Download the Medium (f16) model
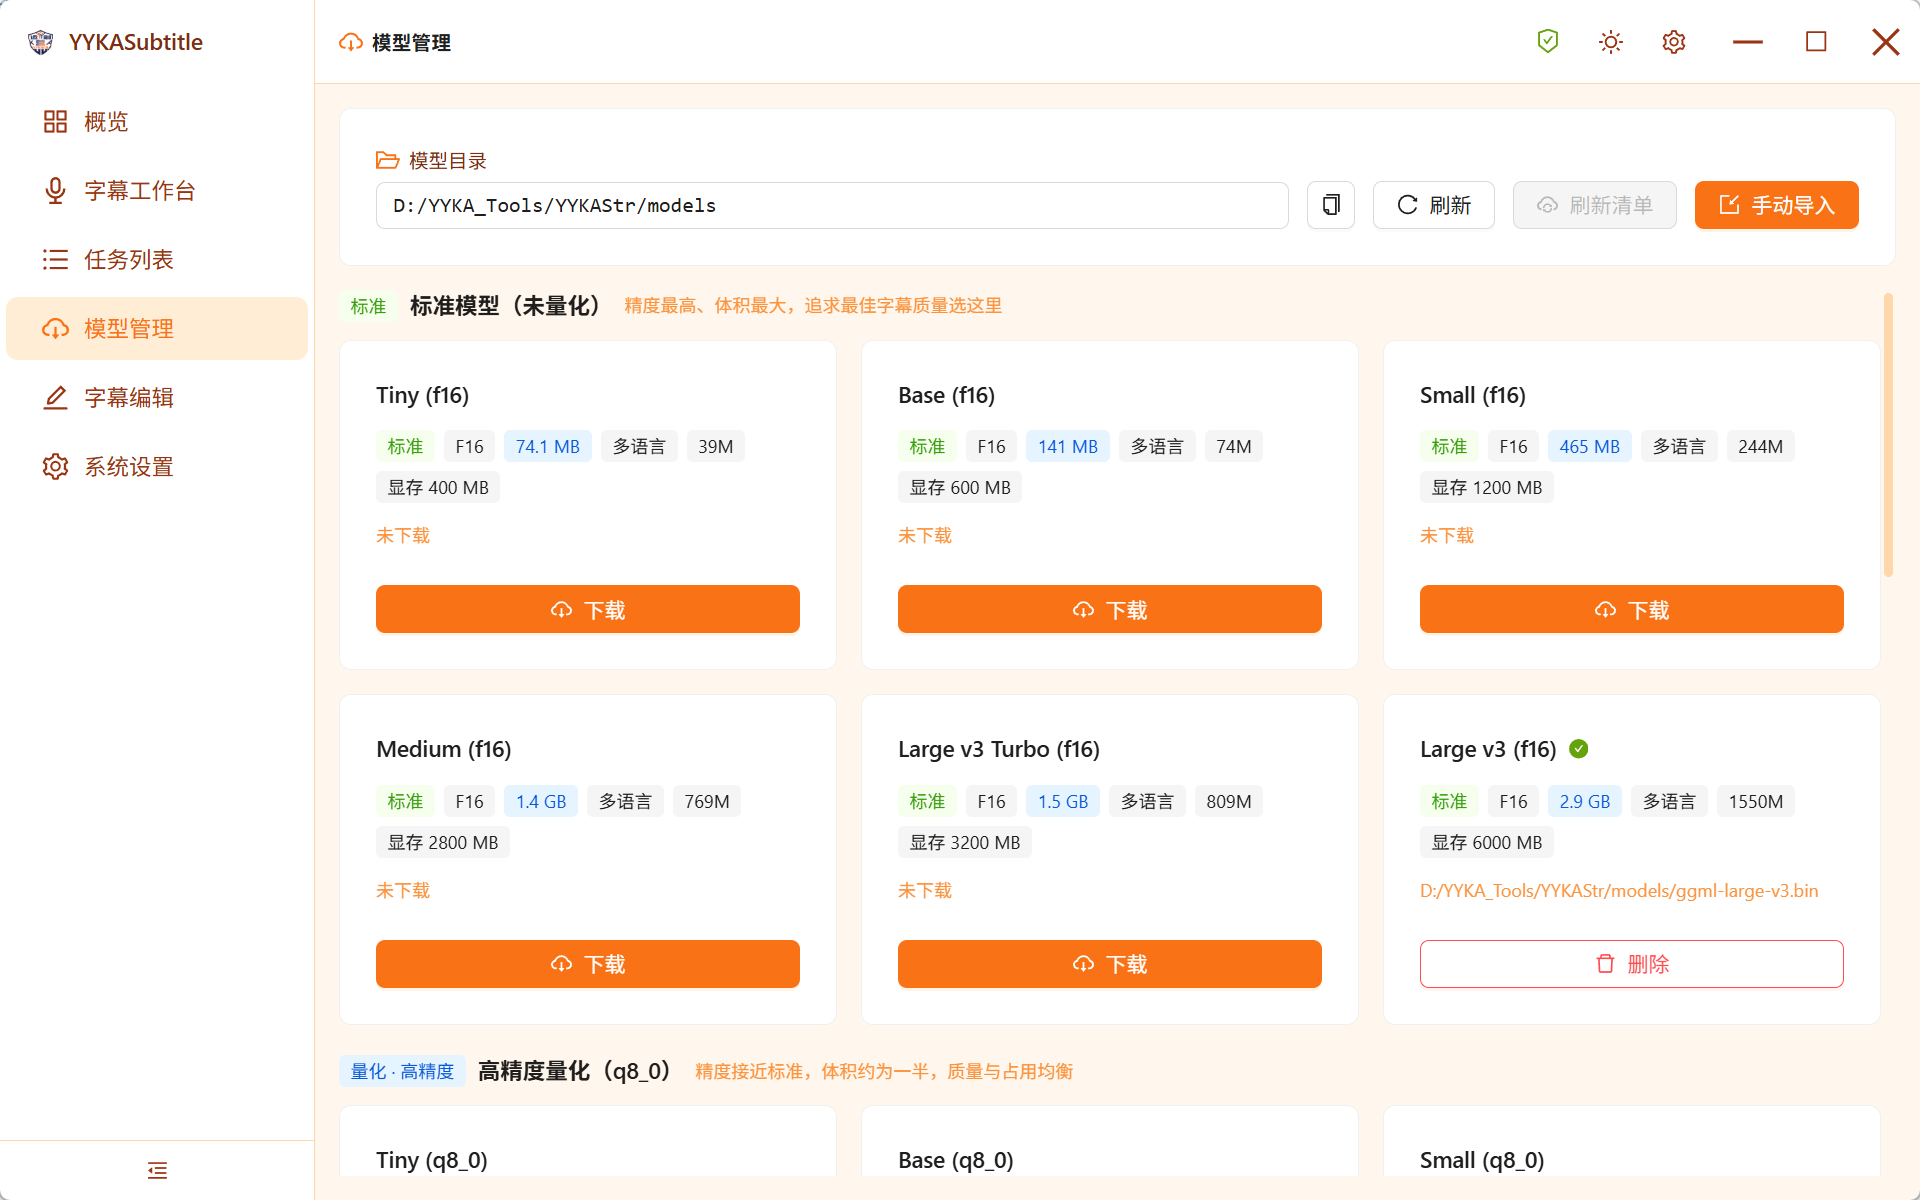The height and width of the screenshot is (1200, 1920). (x=588, y=964)
